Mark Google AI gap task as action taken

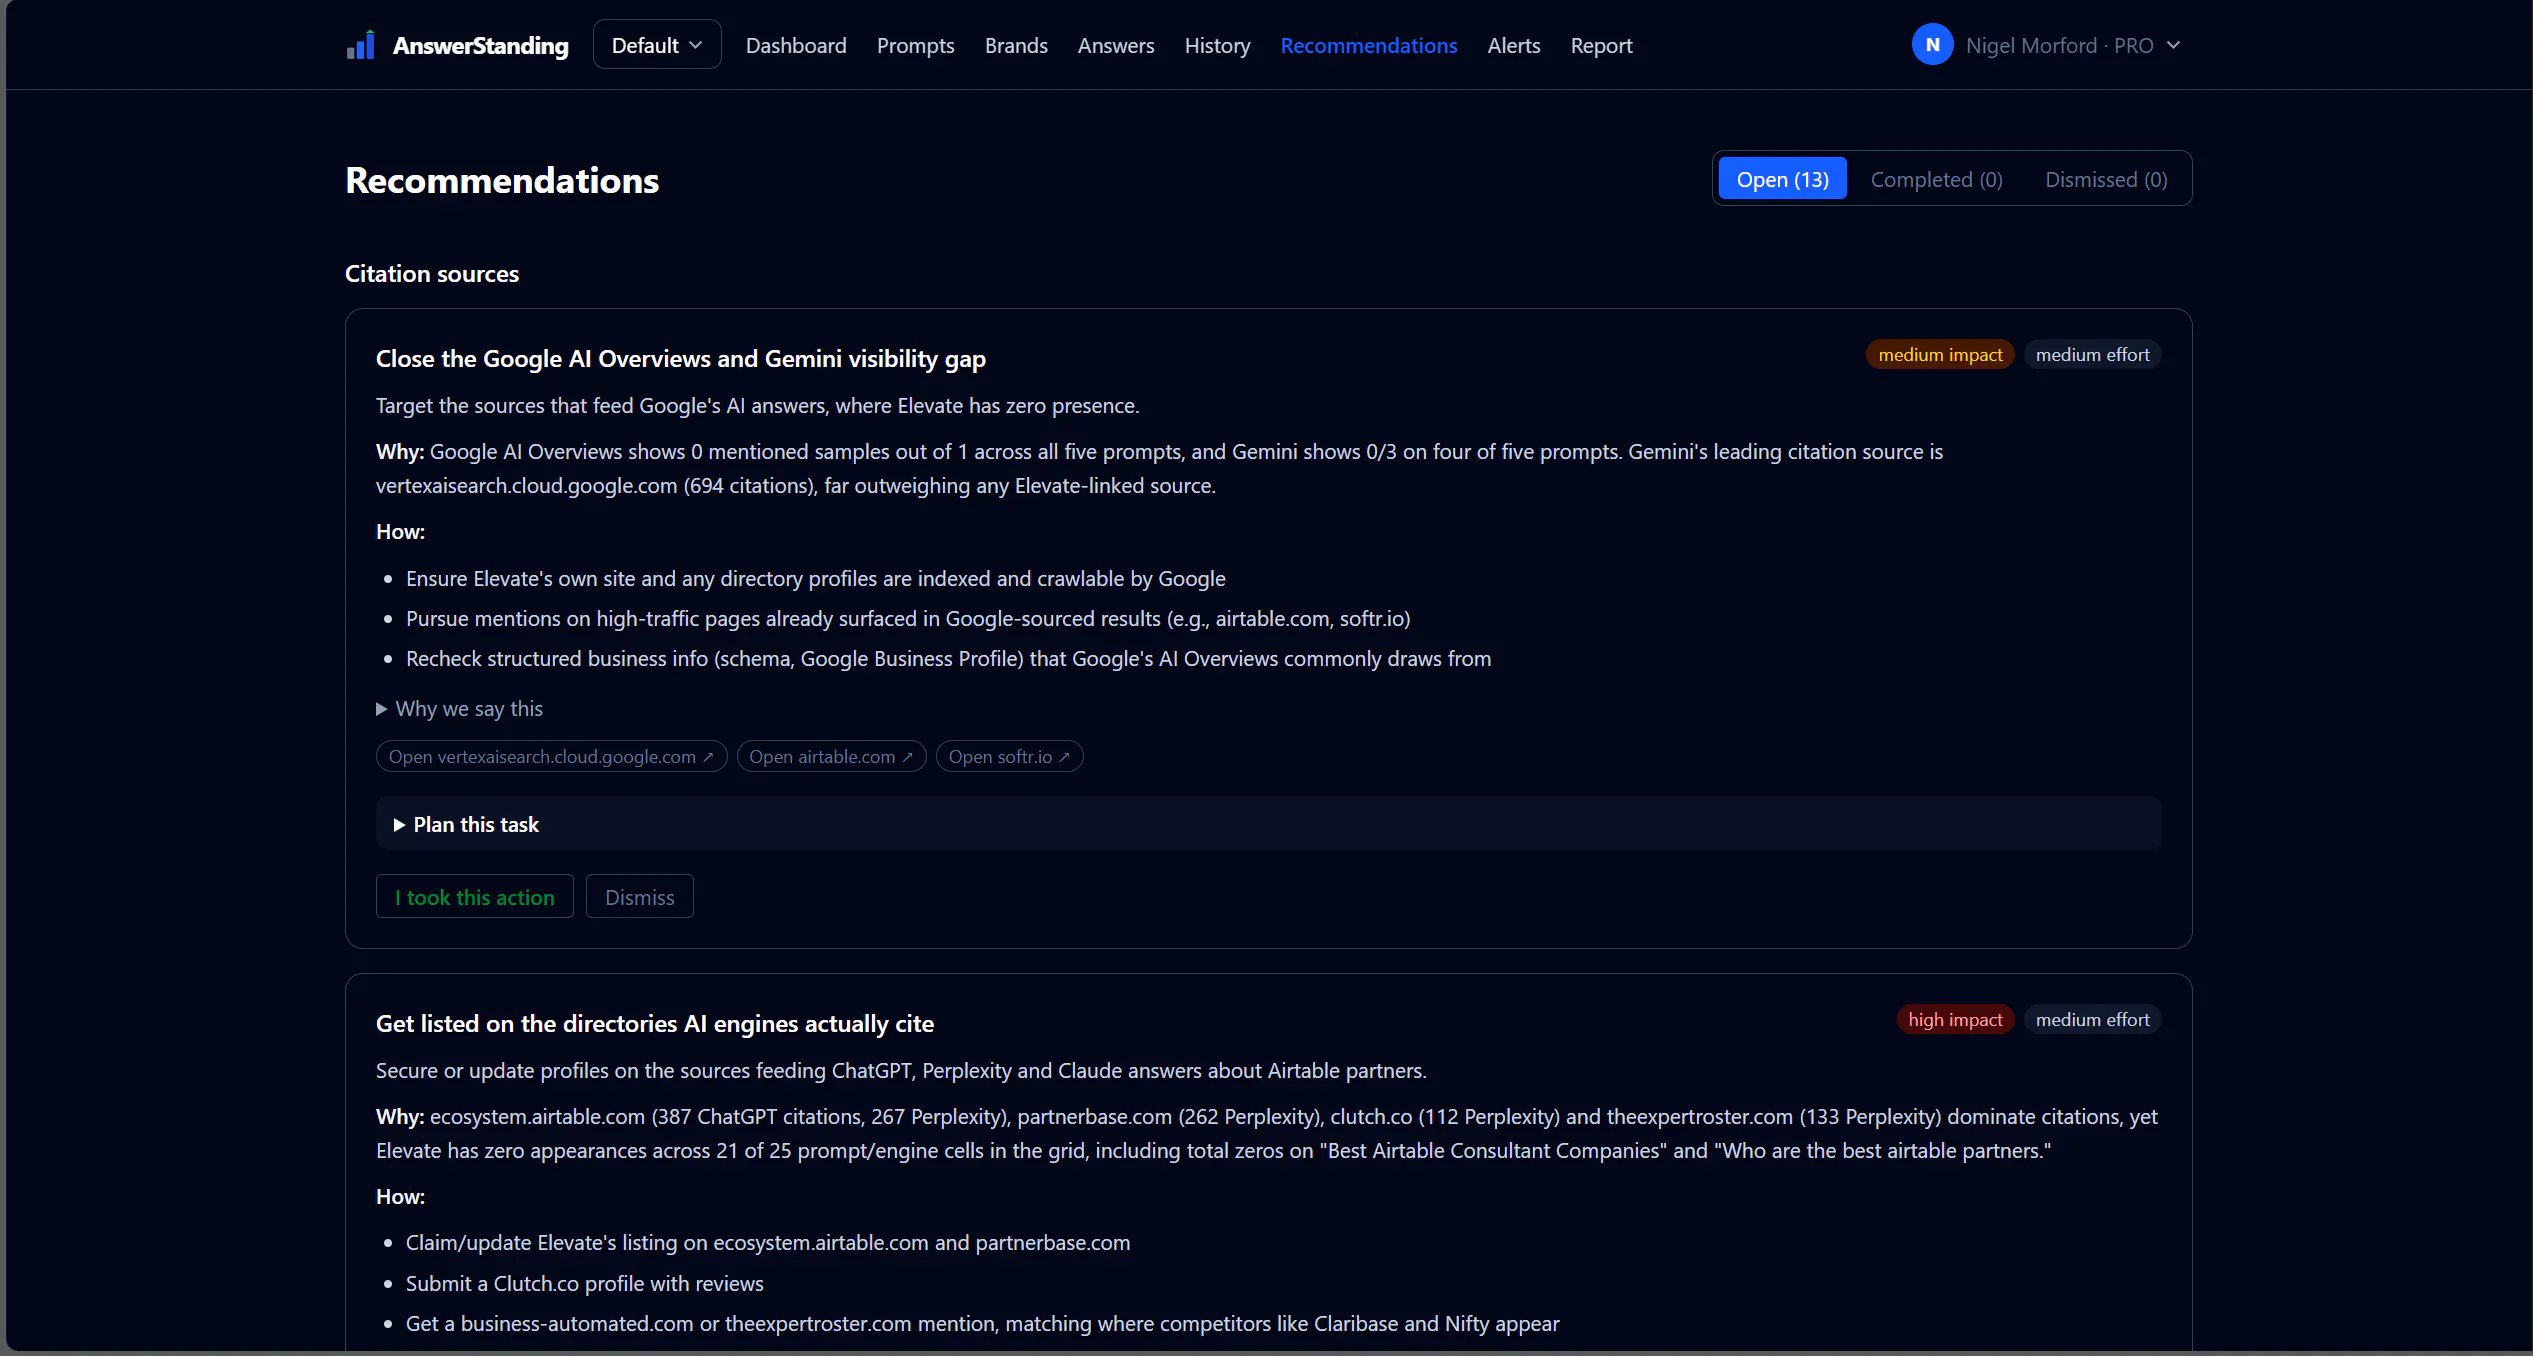(474, 897)
